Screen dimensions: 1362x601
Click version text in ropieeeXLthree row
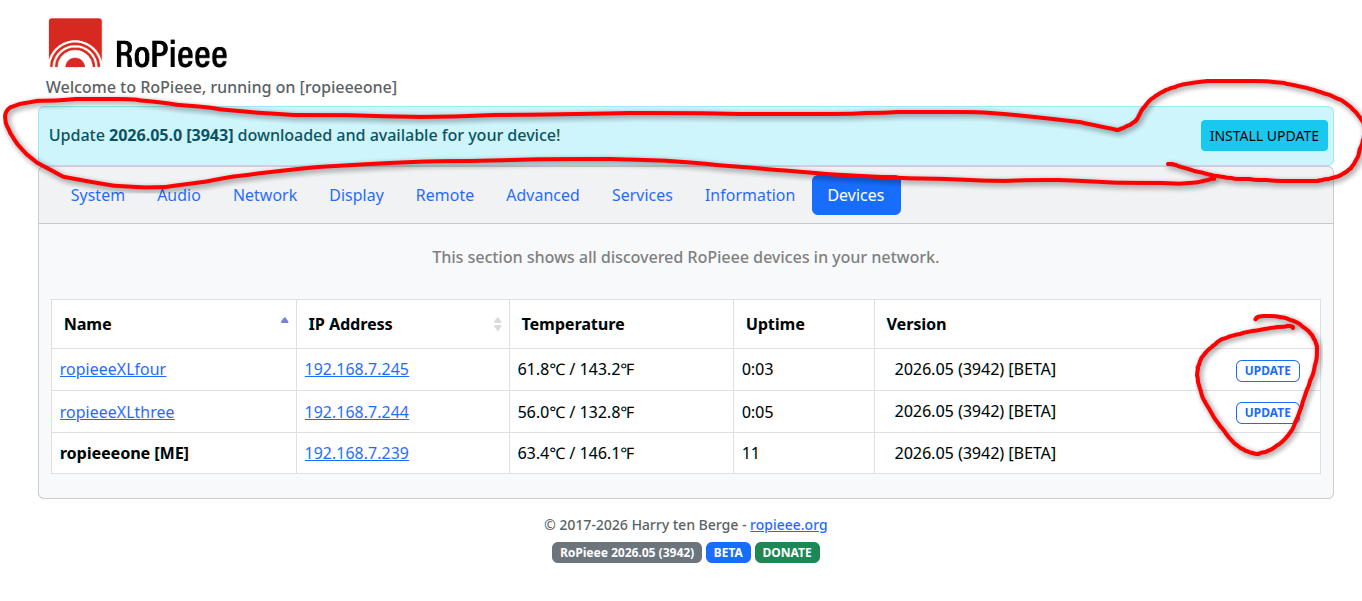[x=975, y=411]
